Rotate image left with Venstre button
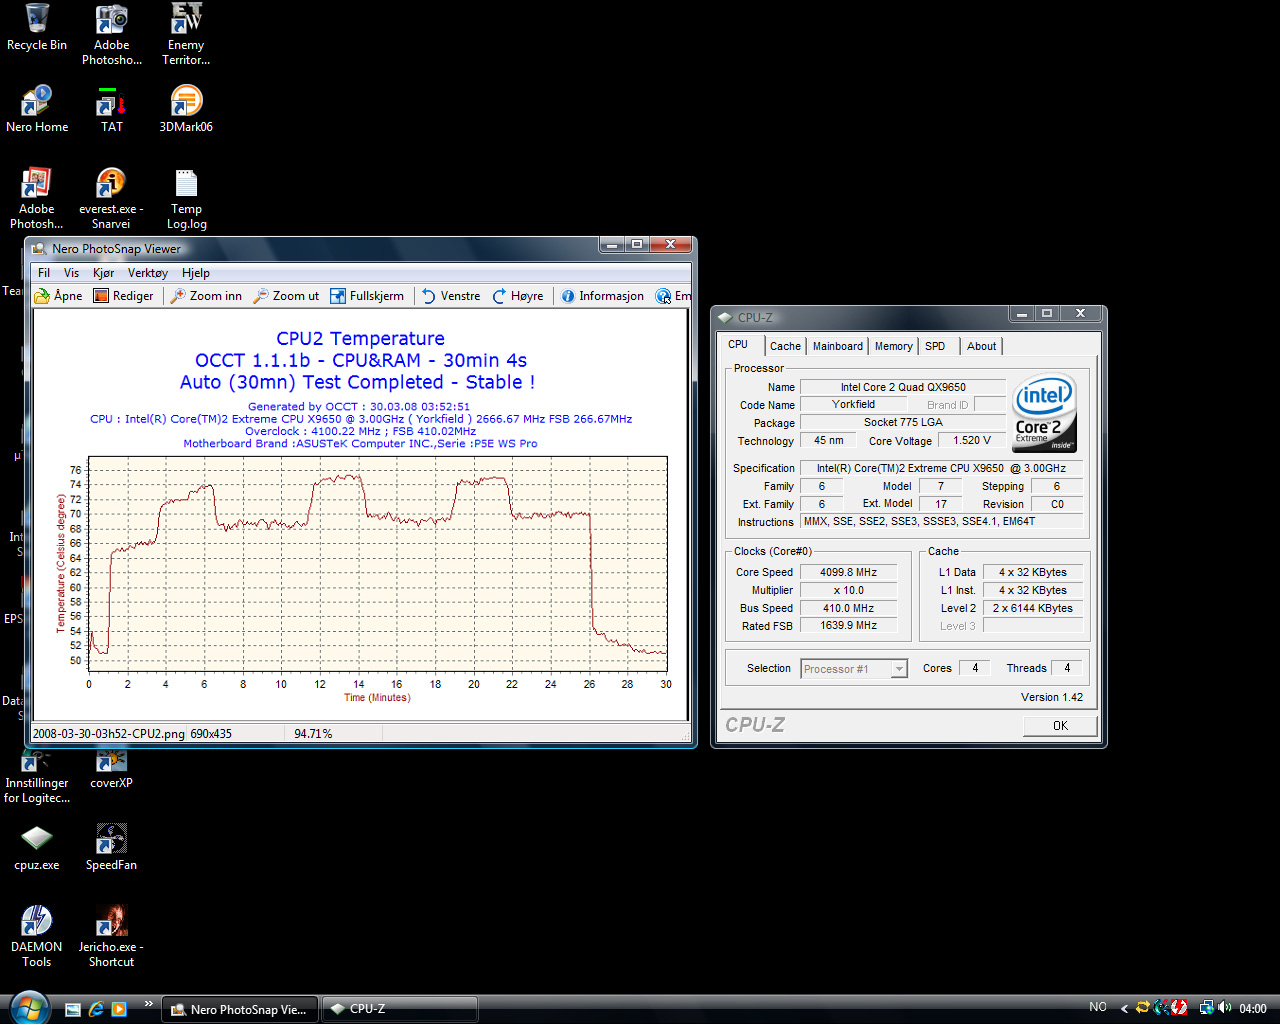Viewport: 1280px width, 1024px height. (x=451, y=296)
